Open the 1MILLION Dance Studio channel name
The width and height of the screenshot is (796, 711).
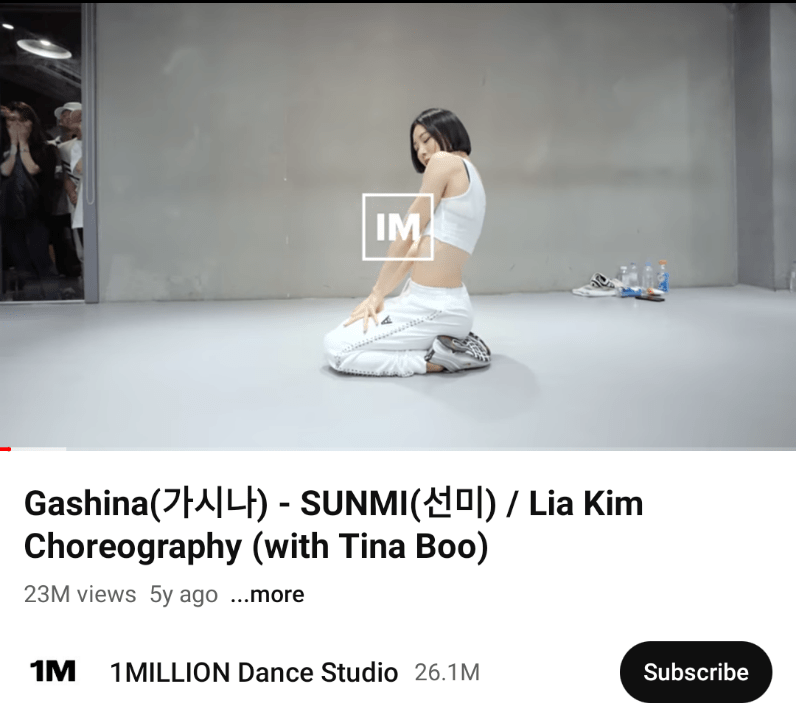click(254, 672)
